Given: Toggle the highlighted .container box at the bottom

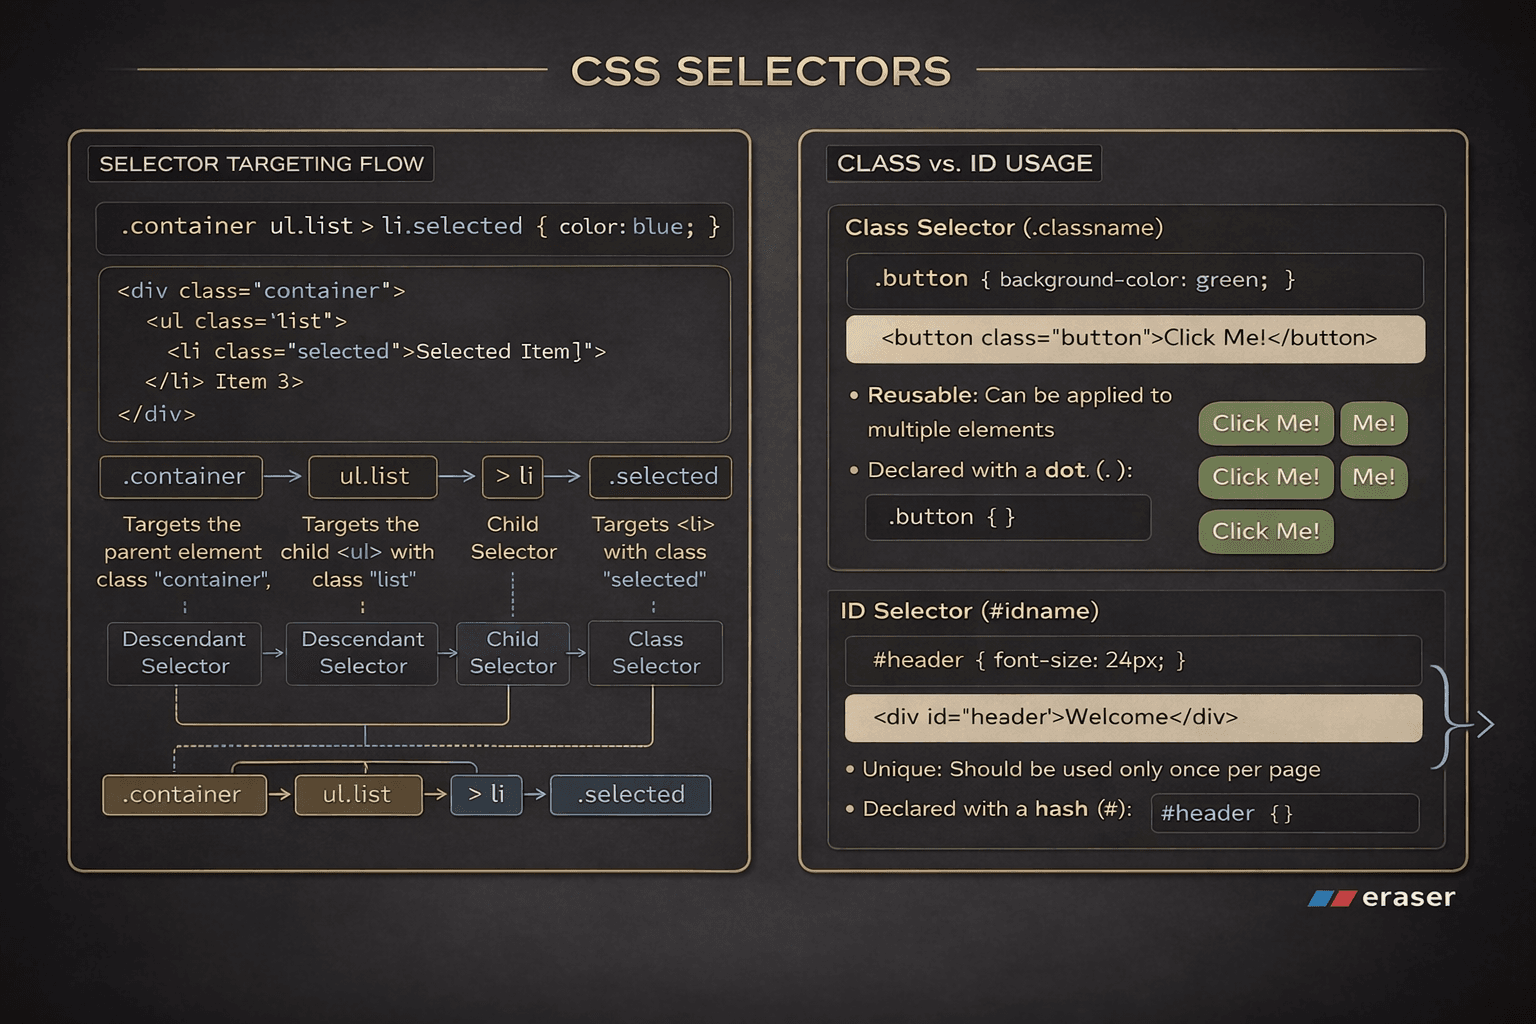Looking at the screenshot, I should (x=184, y=795).
